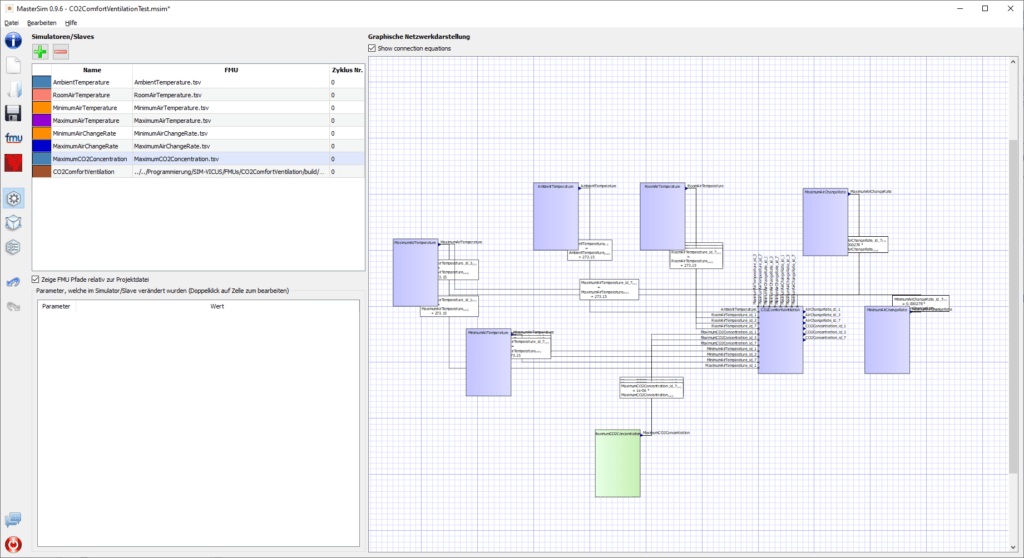Toggle 'Zeige FMU Pfade relativ zur Projektdatei'

click(x=35, y=280)
